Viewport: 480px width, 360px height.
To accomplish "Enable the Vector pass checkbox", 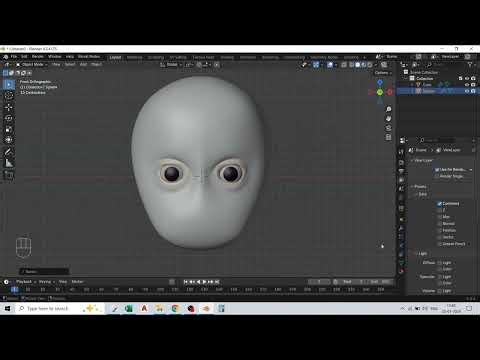I will tap(439, 237).
